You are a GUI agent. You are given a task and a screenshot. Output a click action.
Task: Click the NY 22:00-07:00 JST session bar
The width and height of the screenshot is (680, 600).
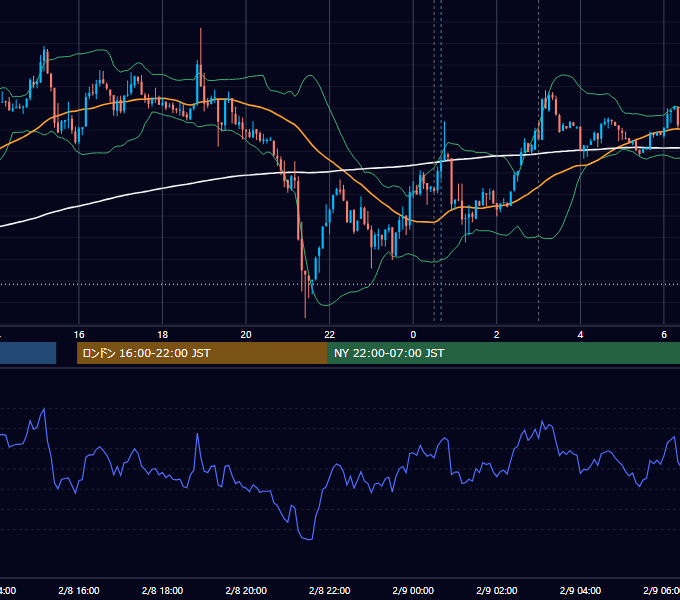point(503,353)
